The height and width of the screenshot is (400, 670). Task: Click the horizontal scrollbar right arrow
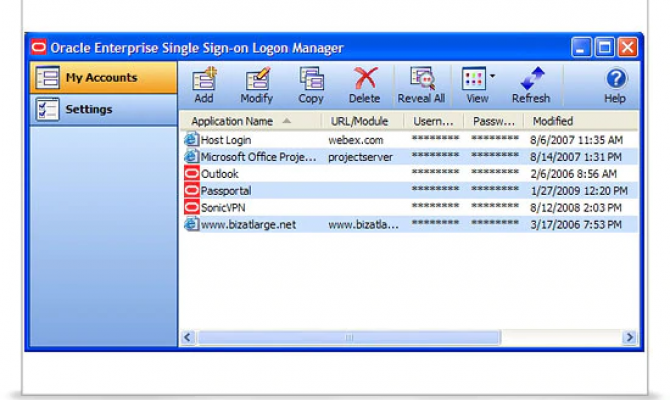coord(629,338)
